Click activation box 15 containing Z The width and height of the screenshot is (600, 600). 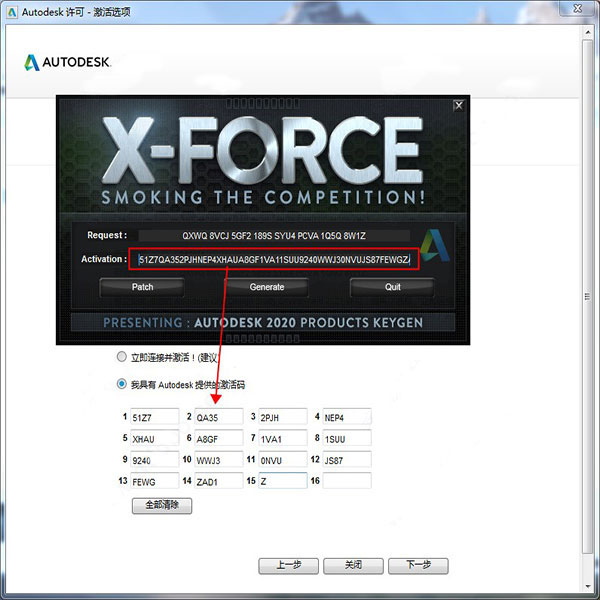282,481
